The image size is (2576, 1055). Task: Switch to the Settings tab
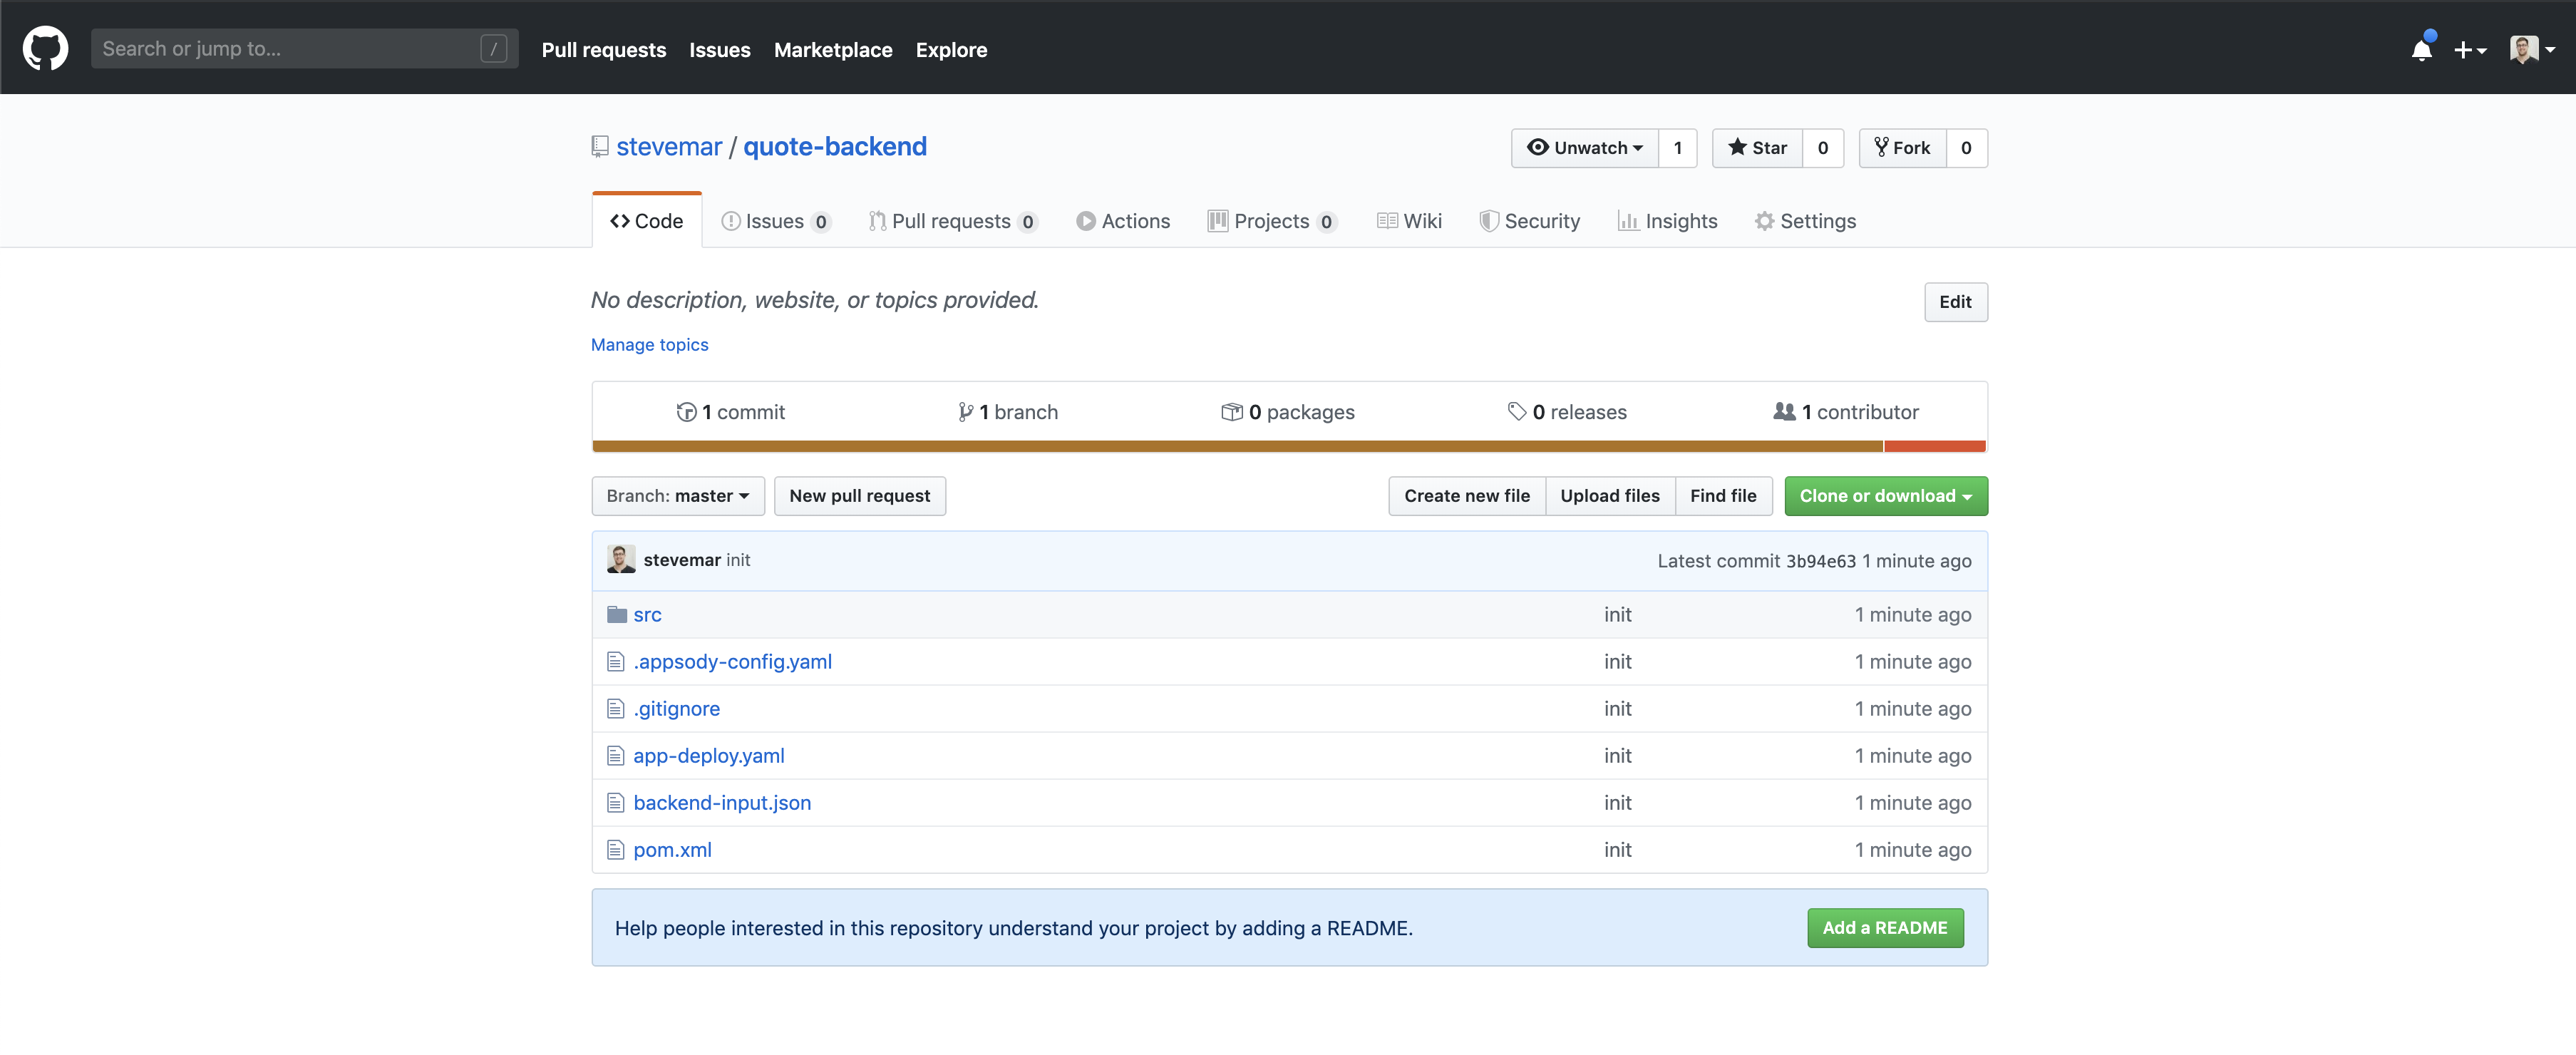pyautogui.click(x=1805, y=220)
